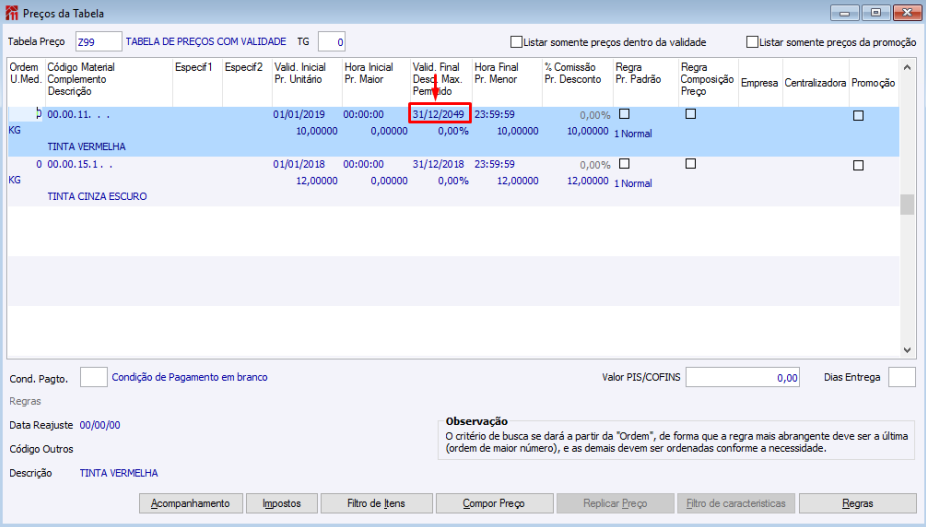Screen dimensions: 926x527
Task: Click the vertical scrollbar thumb of the grid
Action: coord(908,204)
